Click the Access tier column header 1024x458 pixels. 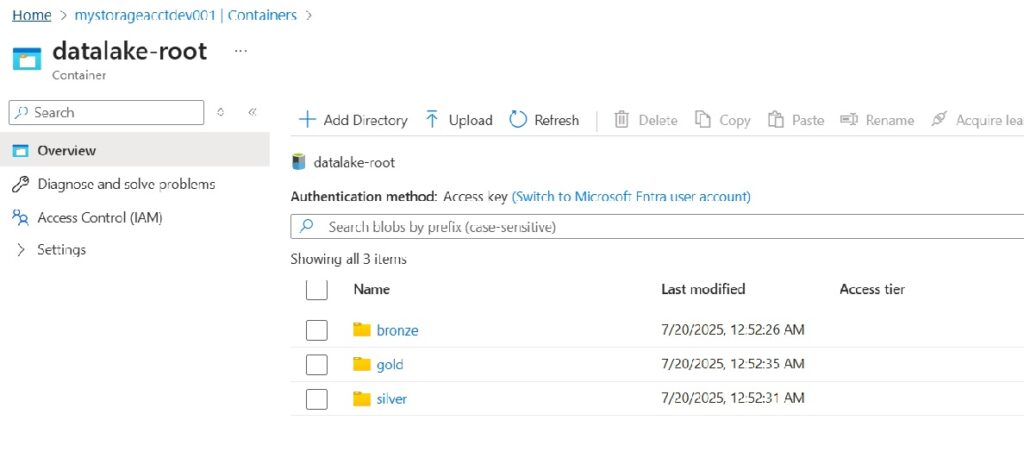(x=872, y=289)
